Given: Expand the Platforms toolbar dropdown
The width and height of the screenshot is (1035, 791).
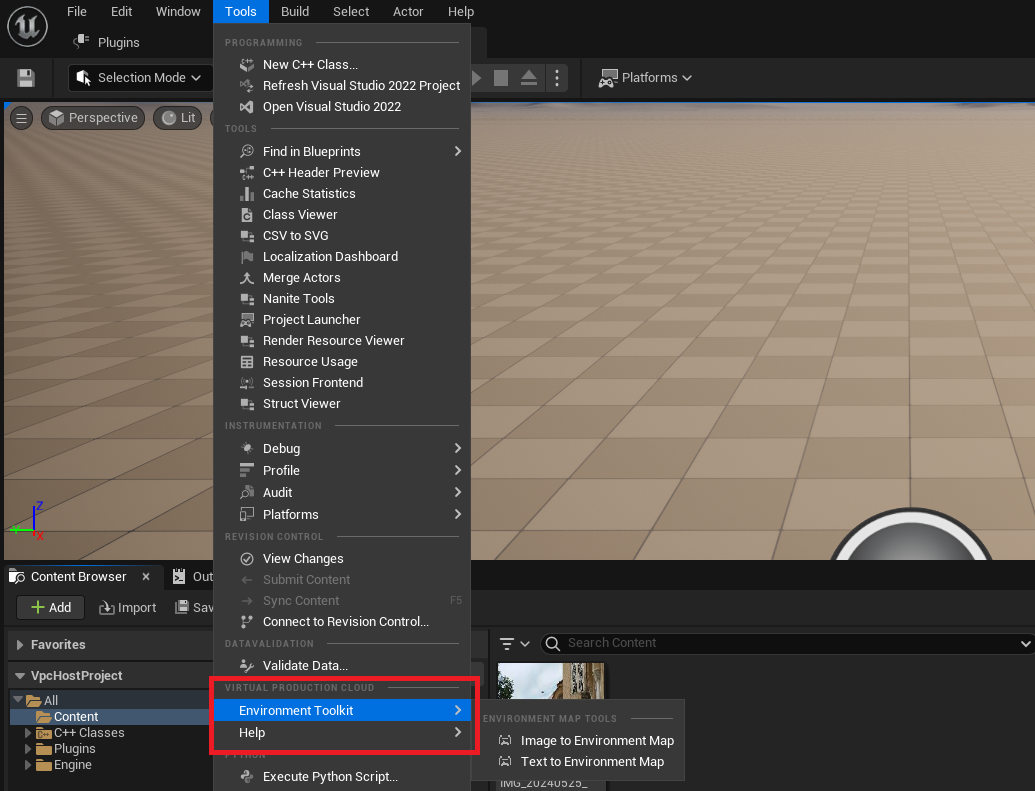Looking at the screenshot, I should 645,78.
